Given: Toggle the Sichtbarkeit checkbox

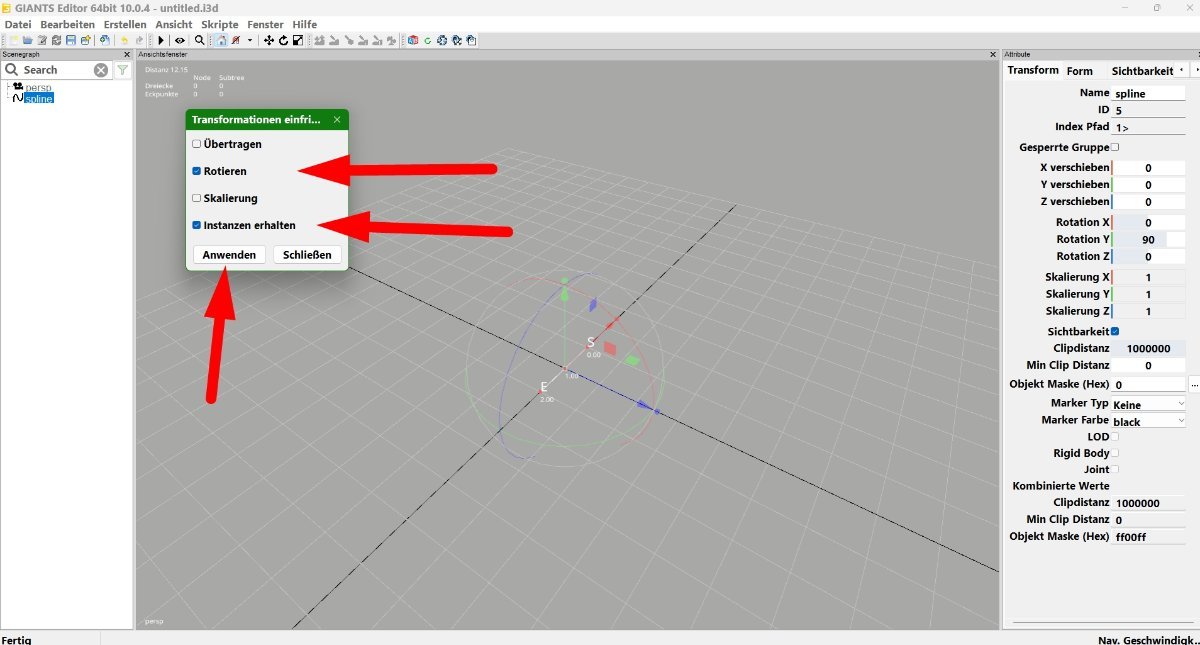Looking at the screenshot, I should pyautogui.click(x=1115, y=331).
